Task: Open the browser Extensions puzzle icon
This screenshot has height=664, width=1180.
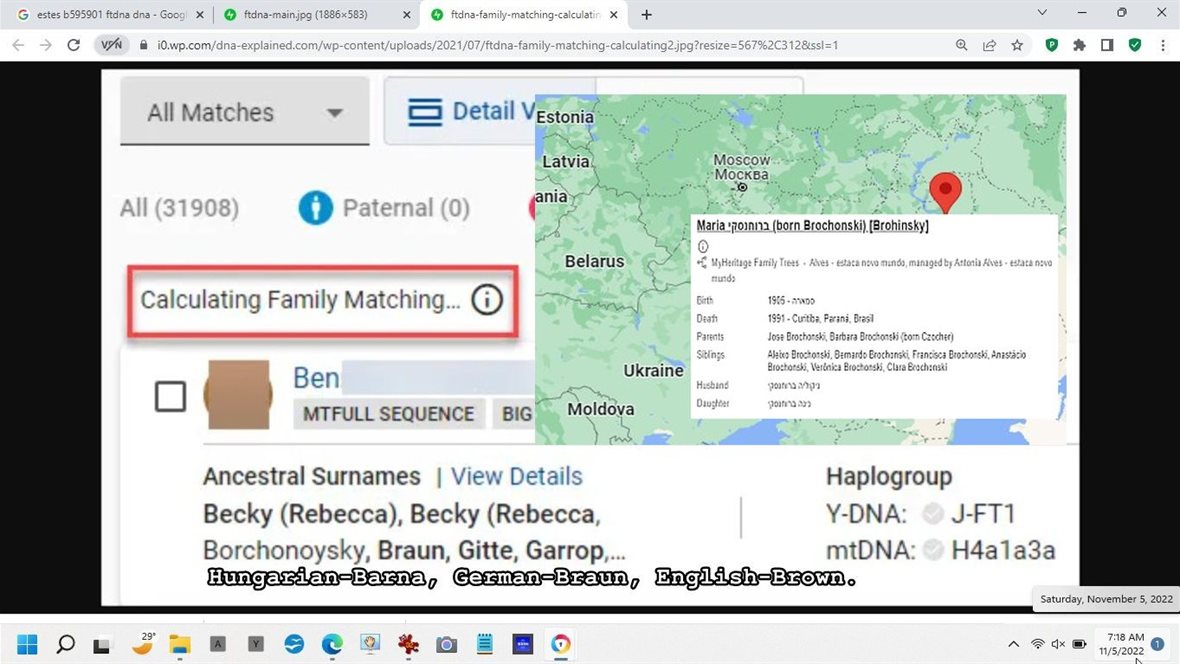Action: click(1079, 45)
